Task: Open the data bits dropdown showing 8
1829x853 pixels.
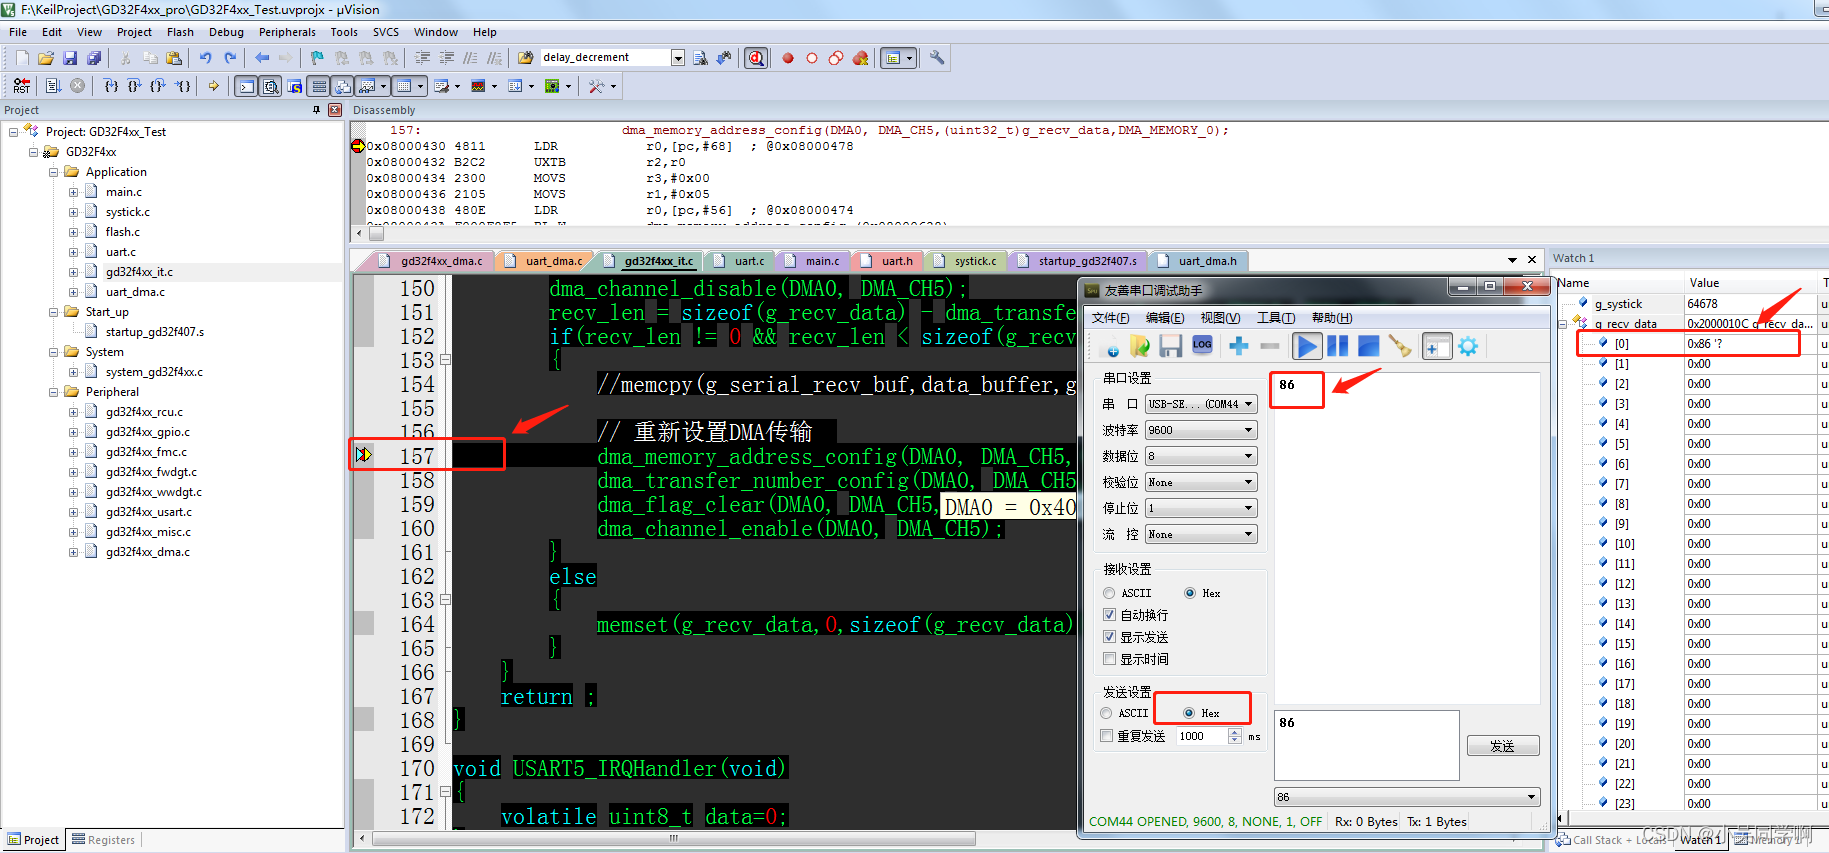Action: [1201, 456]
